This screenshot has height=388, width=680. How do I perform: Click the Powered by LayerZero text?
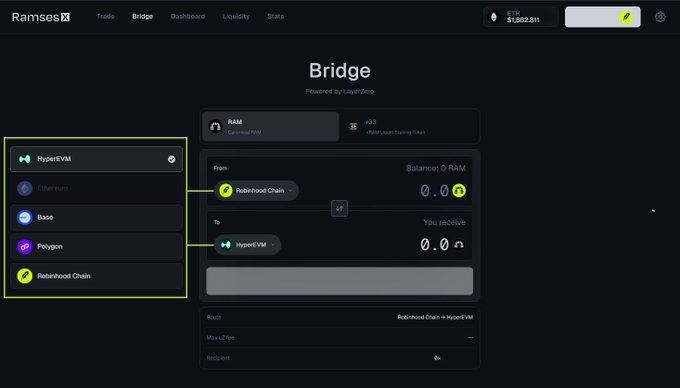340,91
